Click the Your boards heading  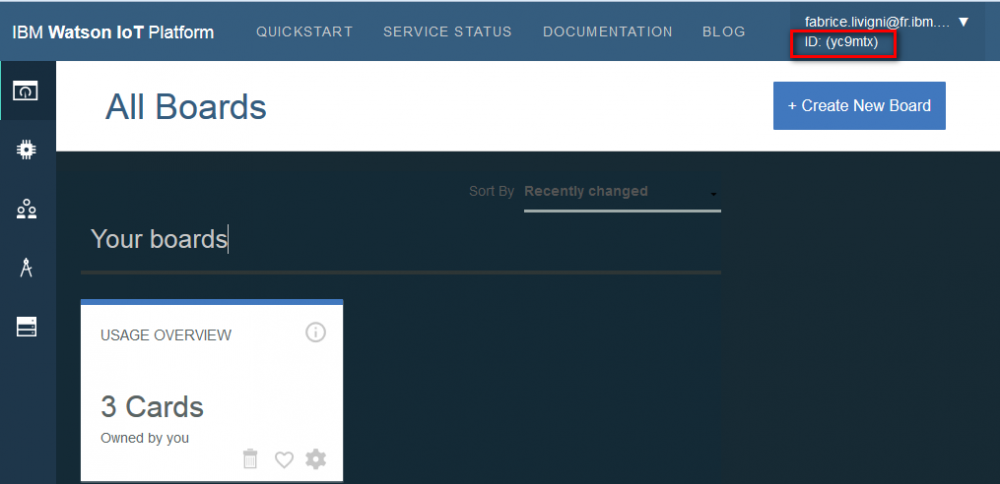[159, 239]
